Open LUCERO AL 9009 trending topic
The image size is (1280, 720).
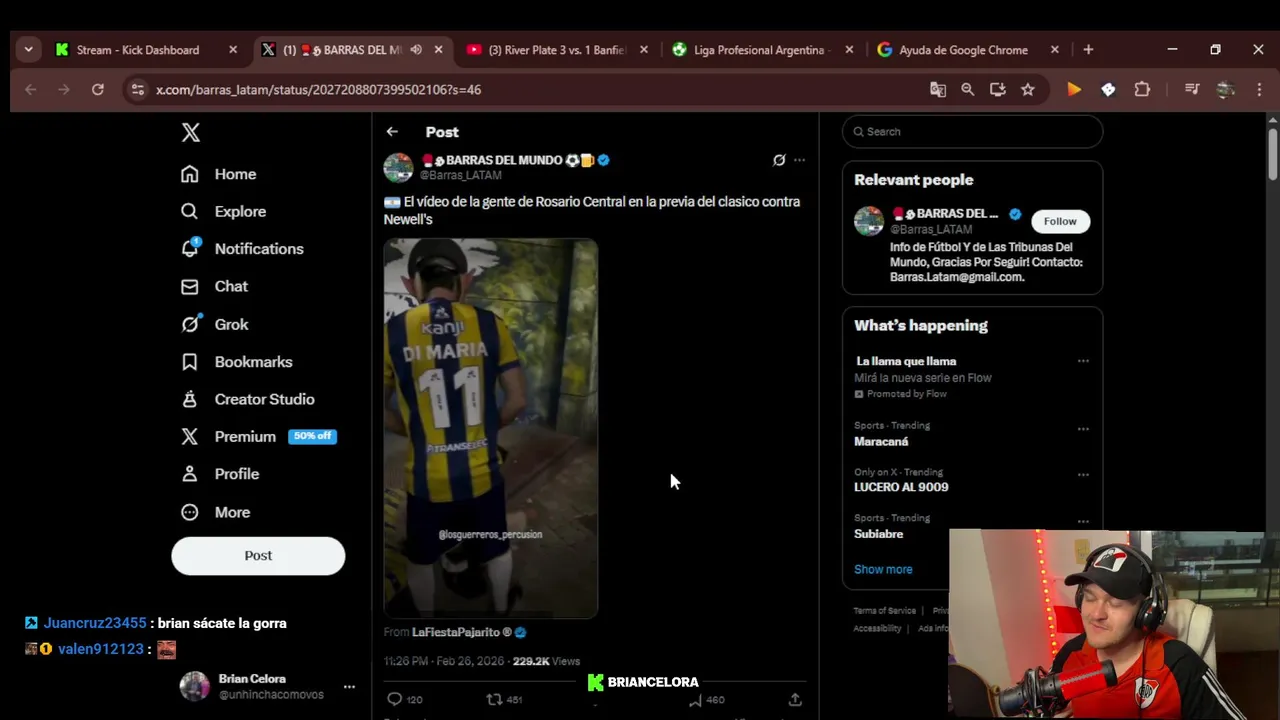[x=901, y=487]
